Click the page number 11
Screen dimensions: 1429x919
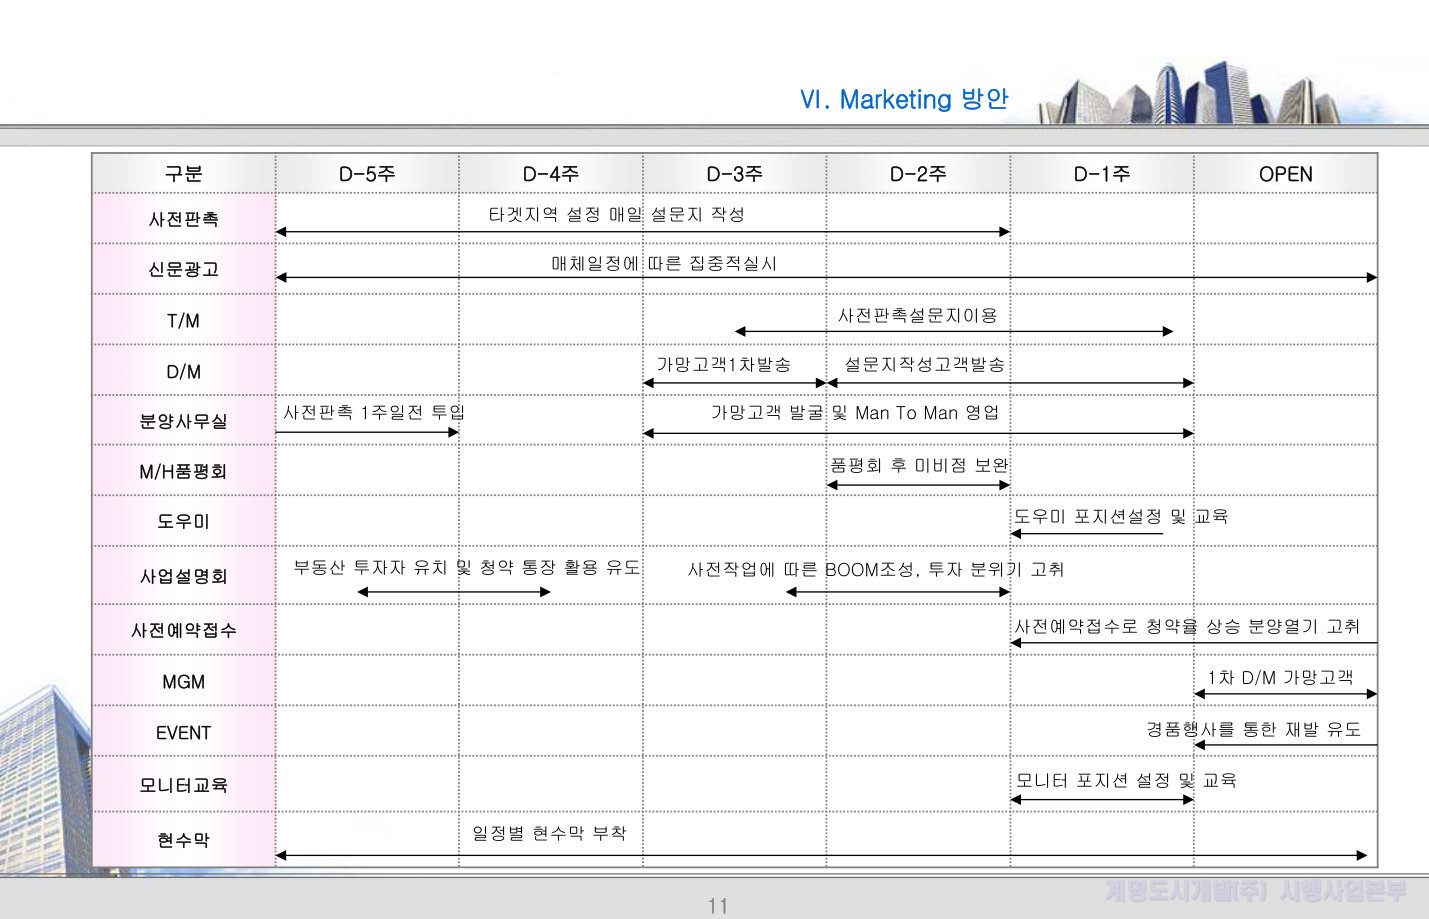[718, 906]
